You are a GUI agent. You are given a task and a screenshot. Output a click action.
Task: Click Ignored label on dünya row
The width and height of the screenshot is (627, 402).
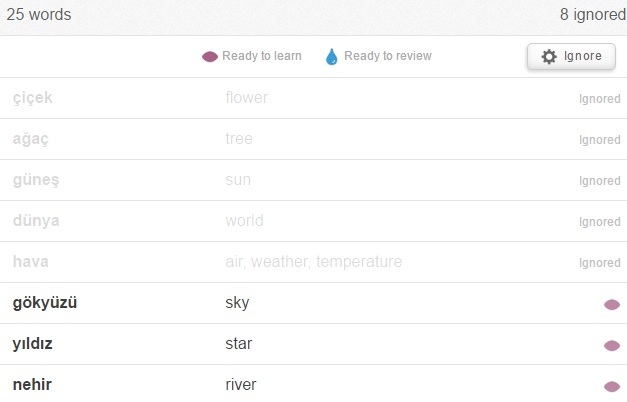coord(600,222)
